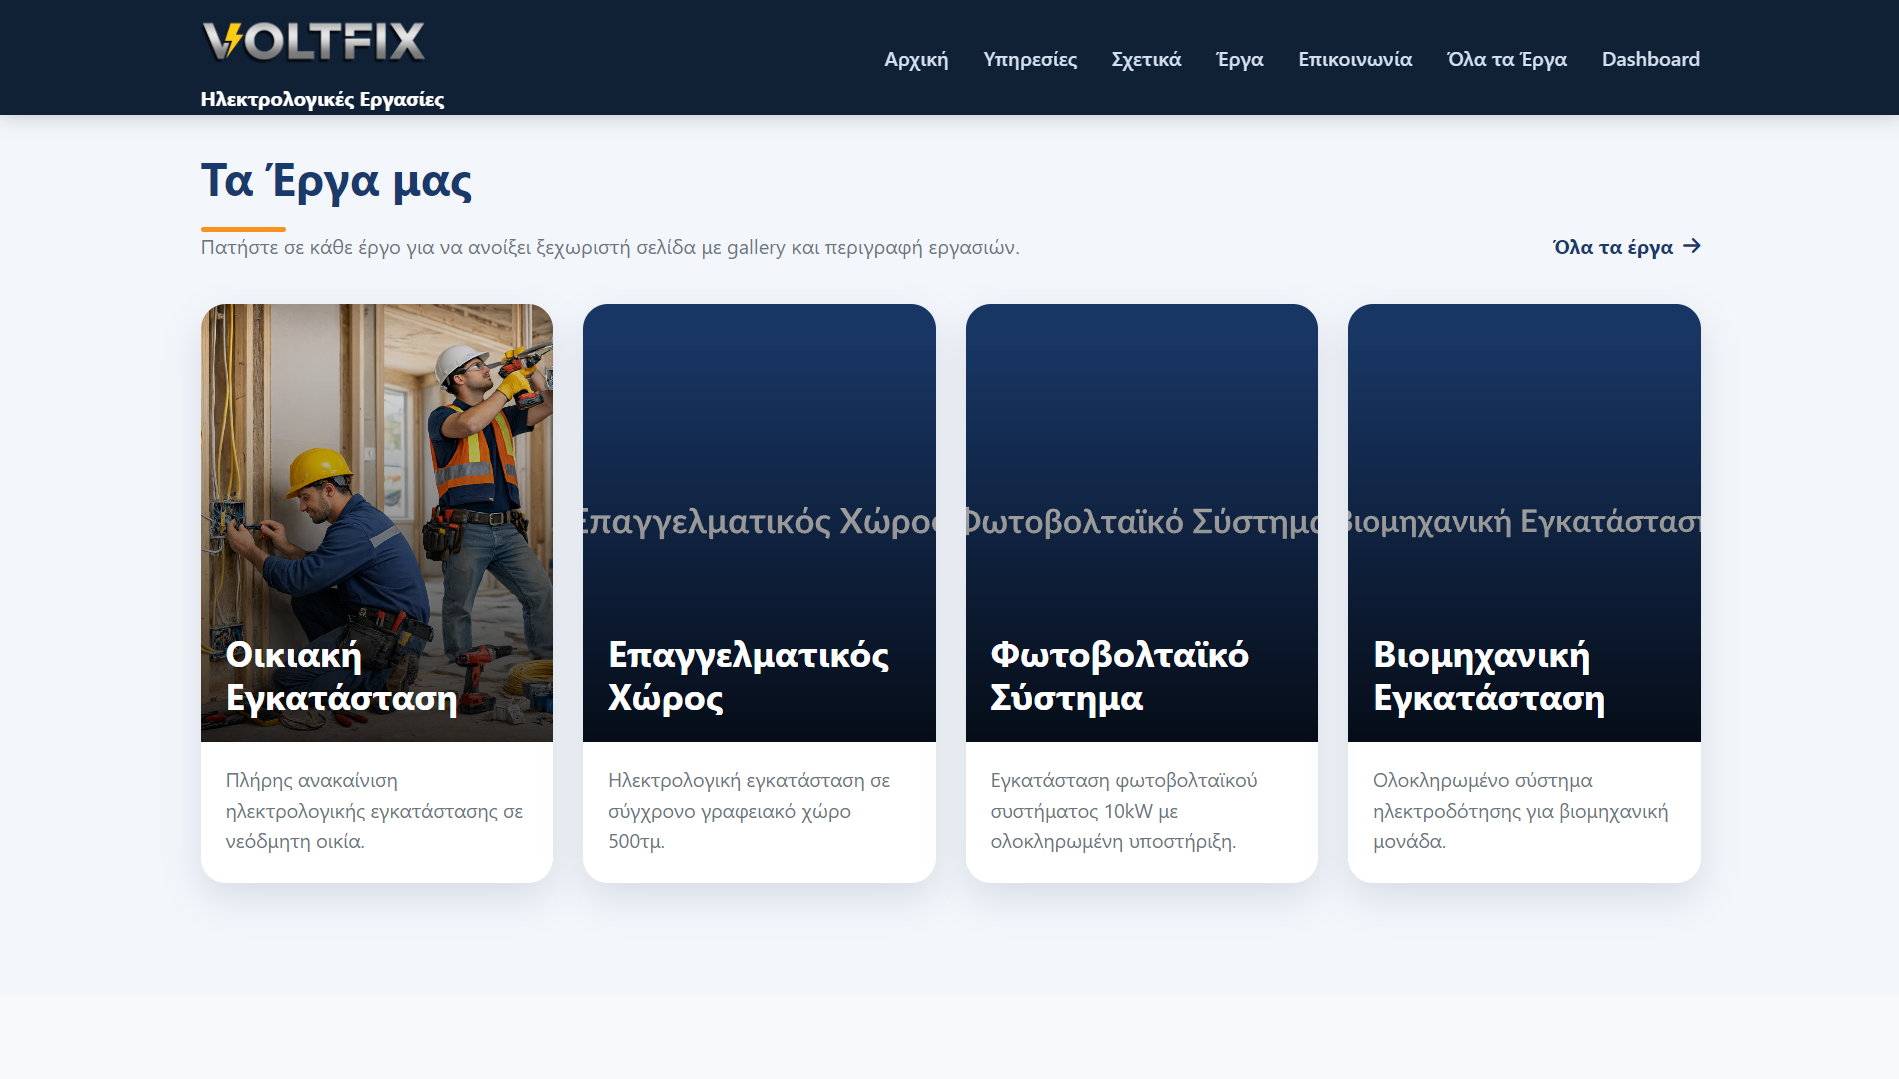Screen dimensions: 1899x1079
Task: Click the Τα Έργα μας heading
Action: [336, 181]
